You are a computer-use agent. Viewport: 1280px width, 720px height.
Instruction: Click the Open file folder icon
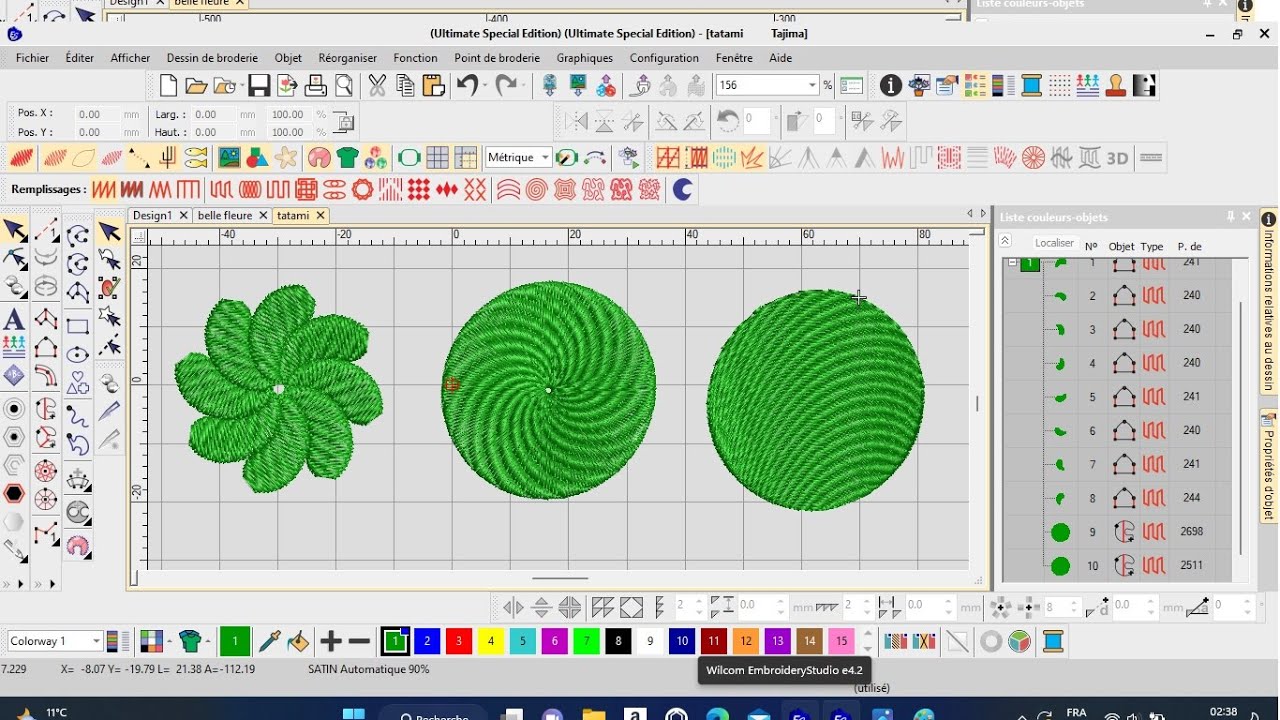pos(196,86)
